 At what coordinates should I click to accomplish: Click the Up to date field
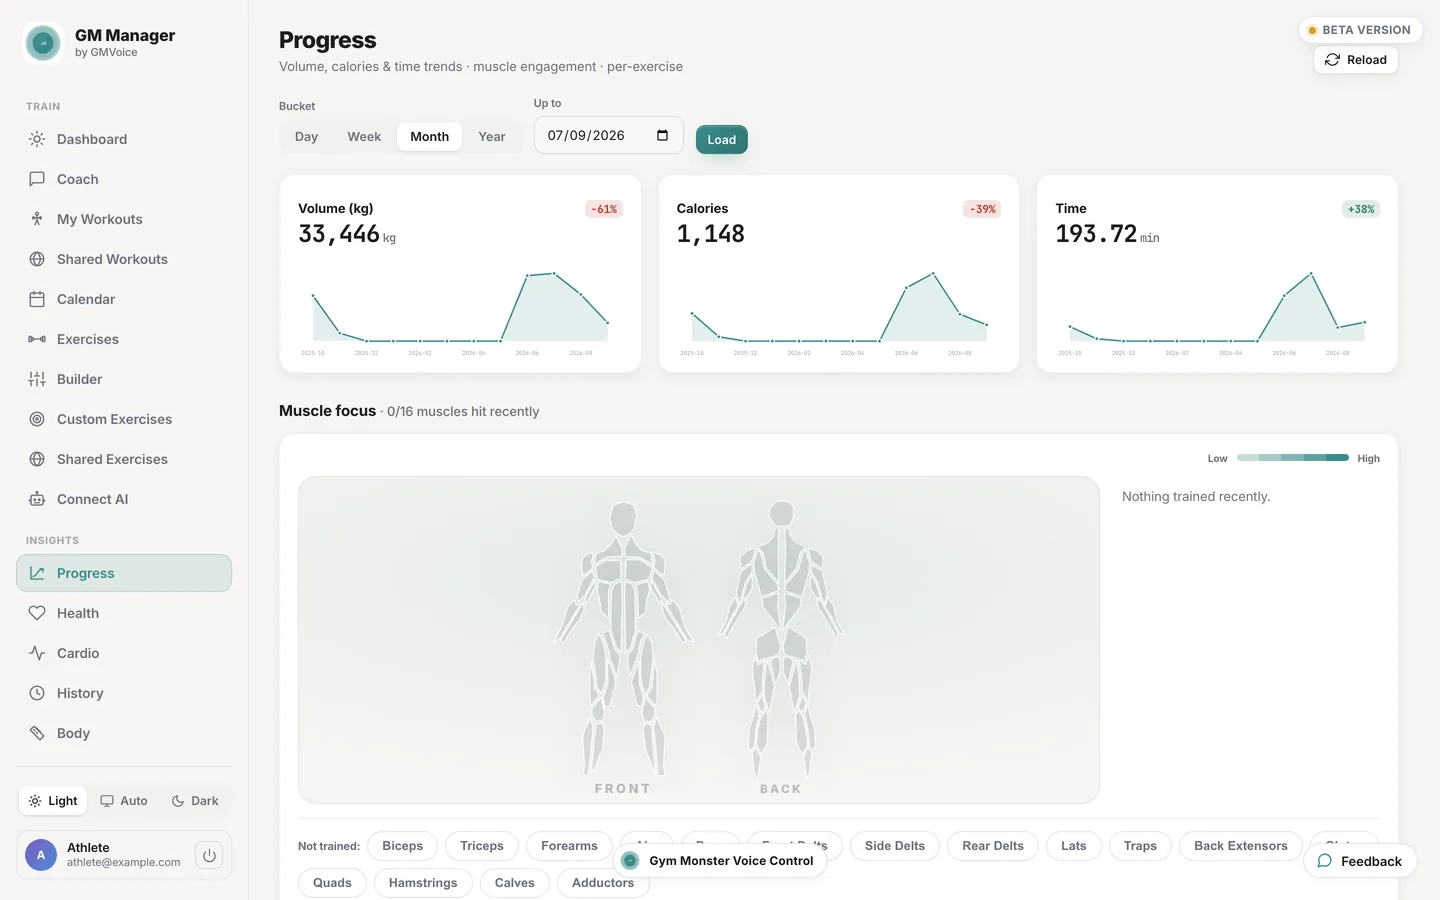(x=609, y=135)
